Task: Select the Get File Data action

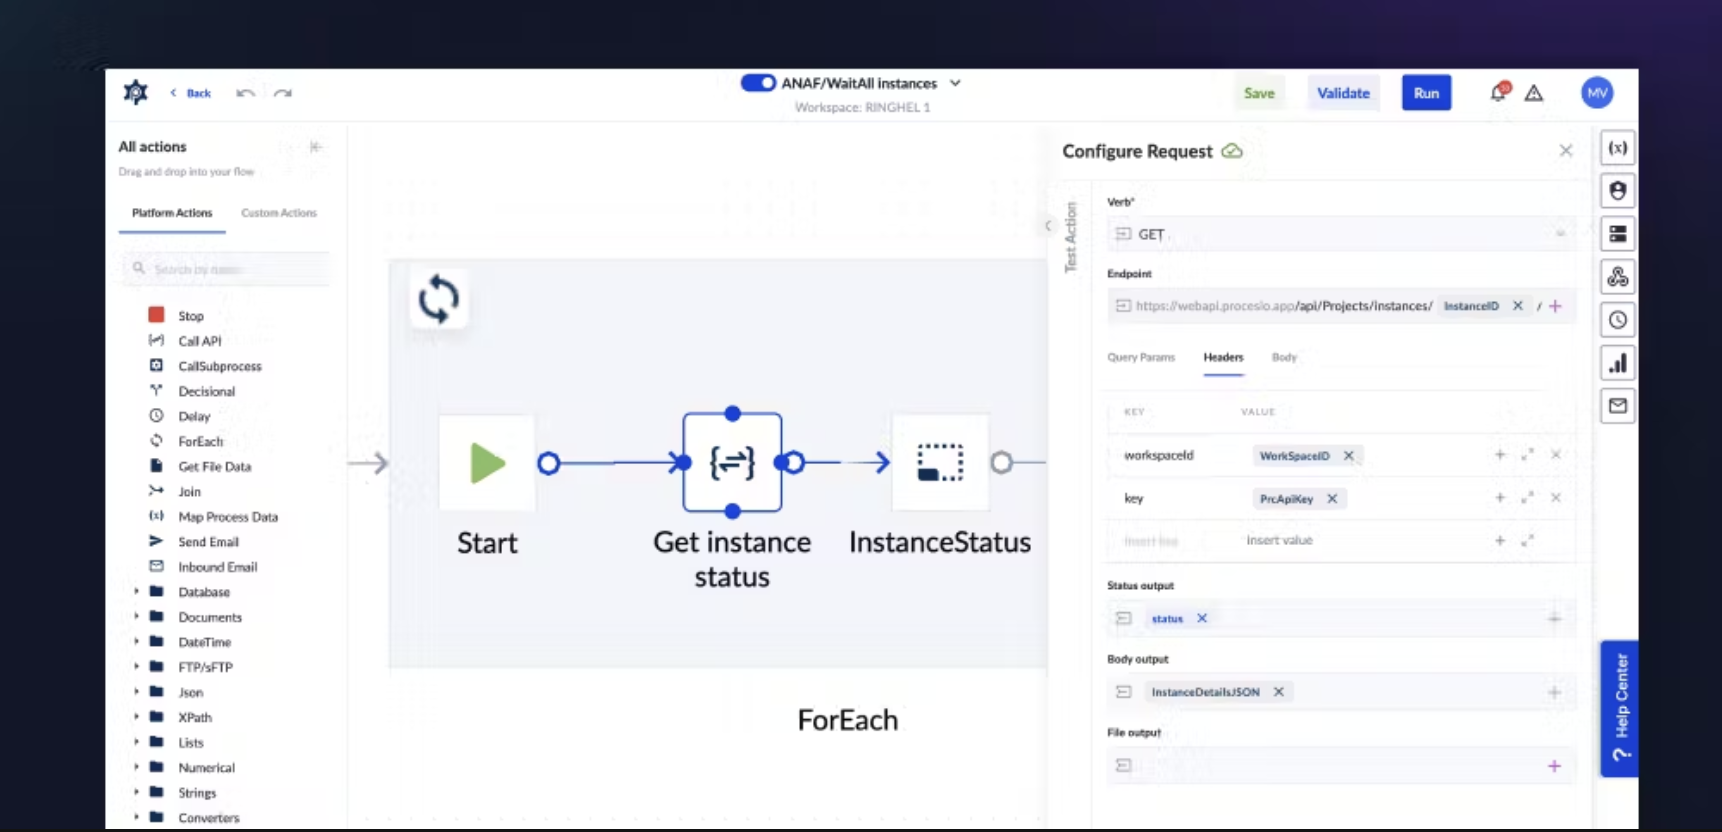Action: pos(214,466)
